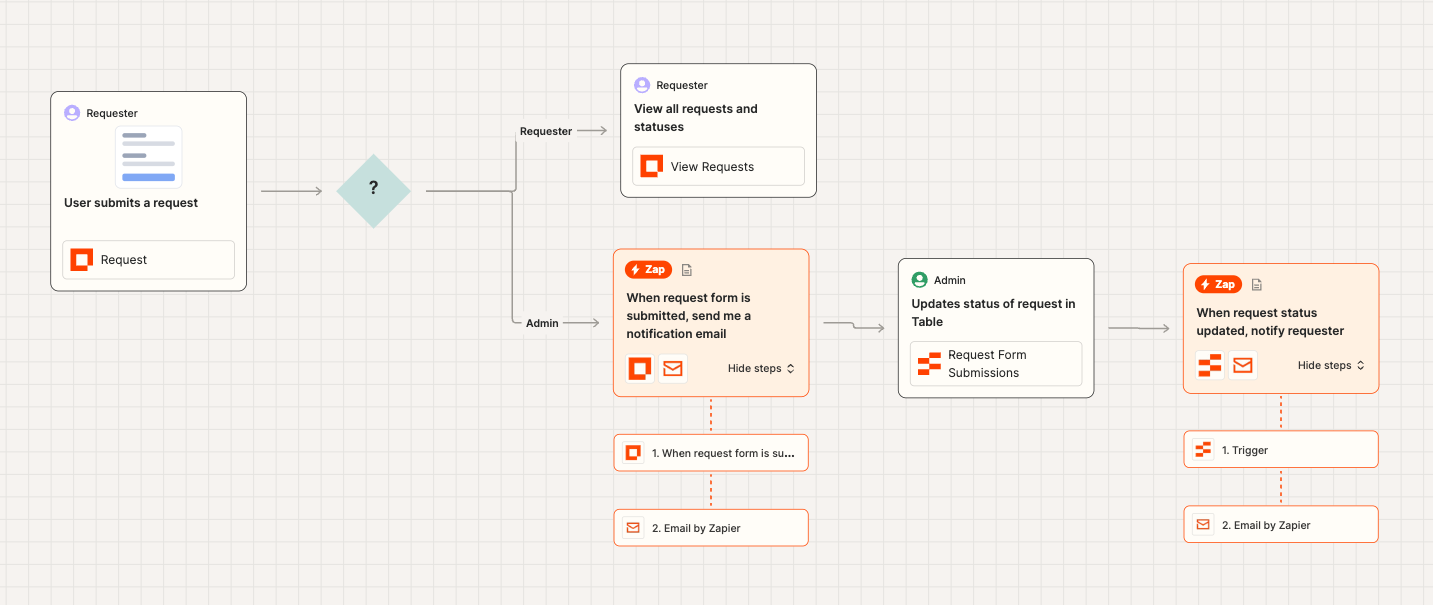
Task: Click the Email by Zapier envelope icon on the notification Zap
Action: (x=672, y=369)
